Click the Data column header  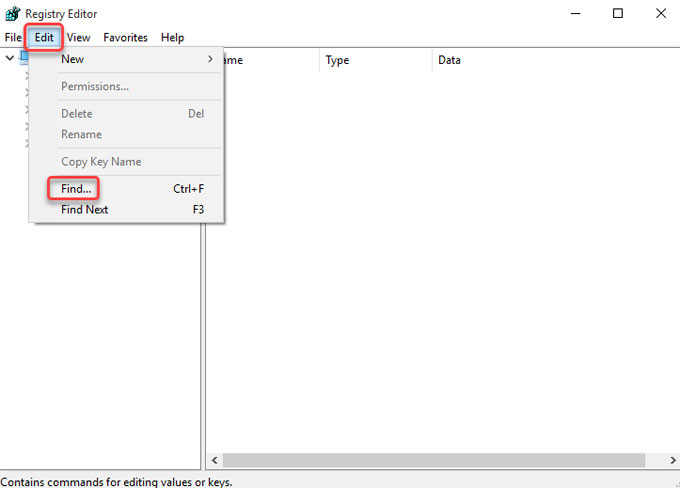556,60
